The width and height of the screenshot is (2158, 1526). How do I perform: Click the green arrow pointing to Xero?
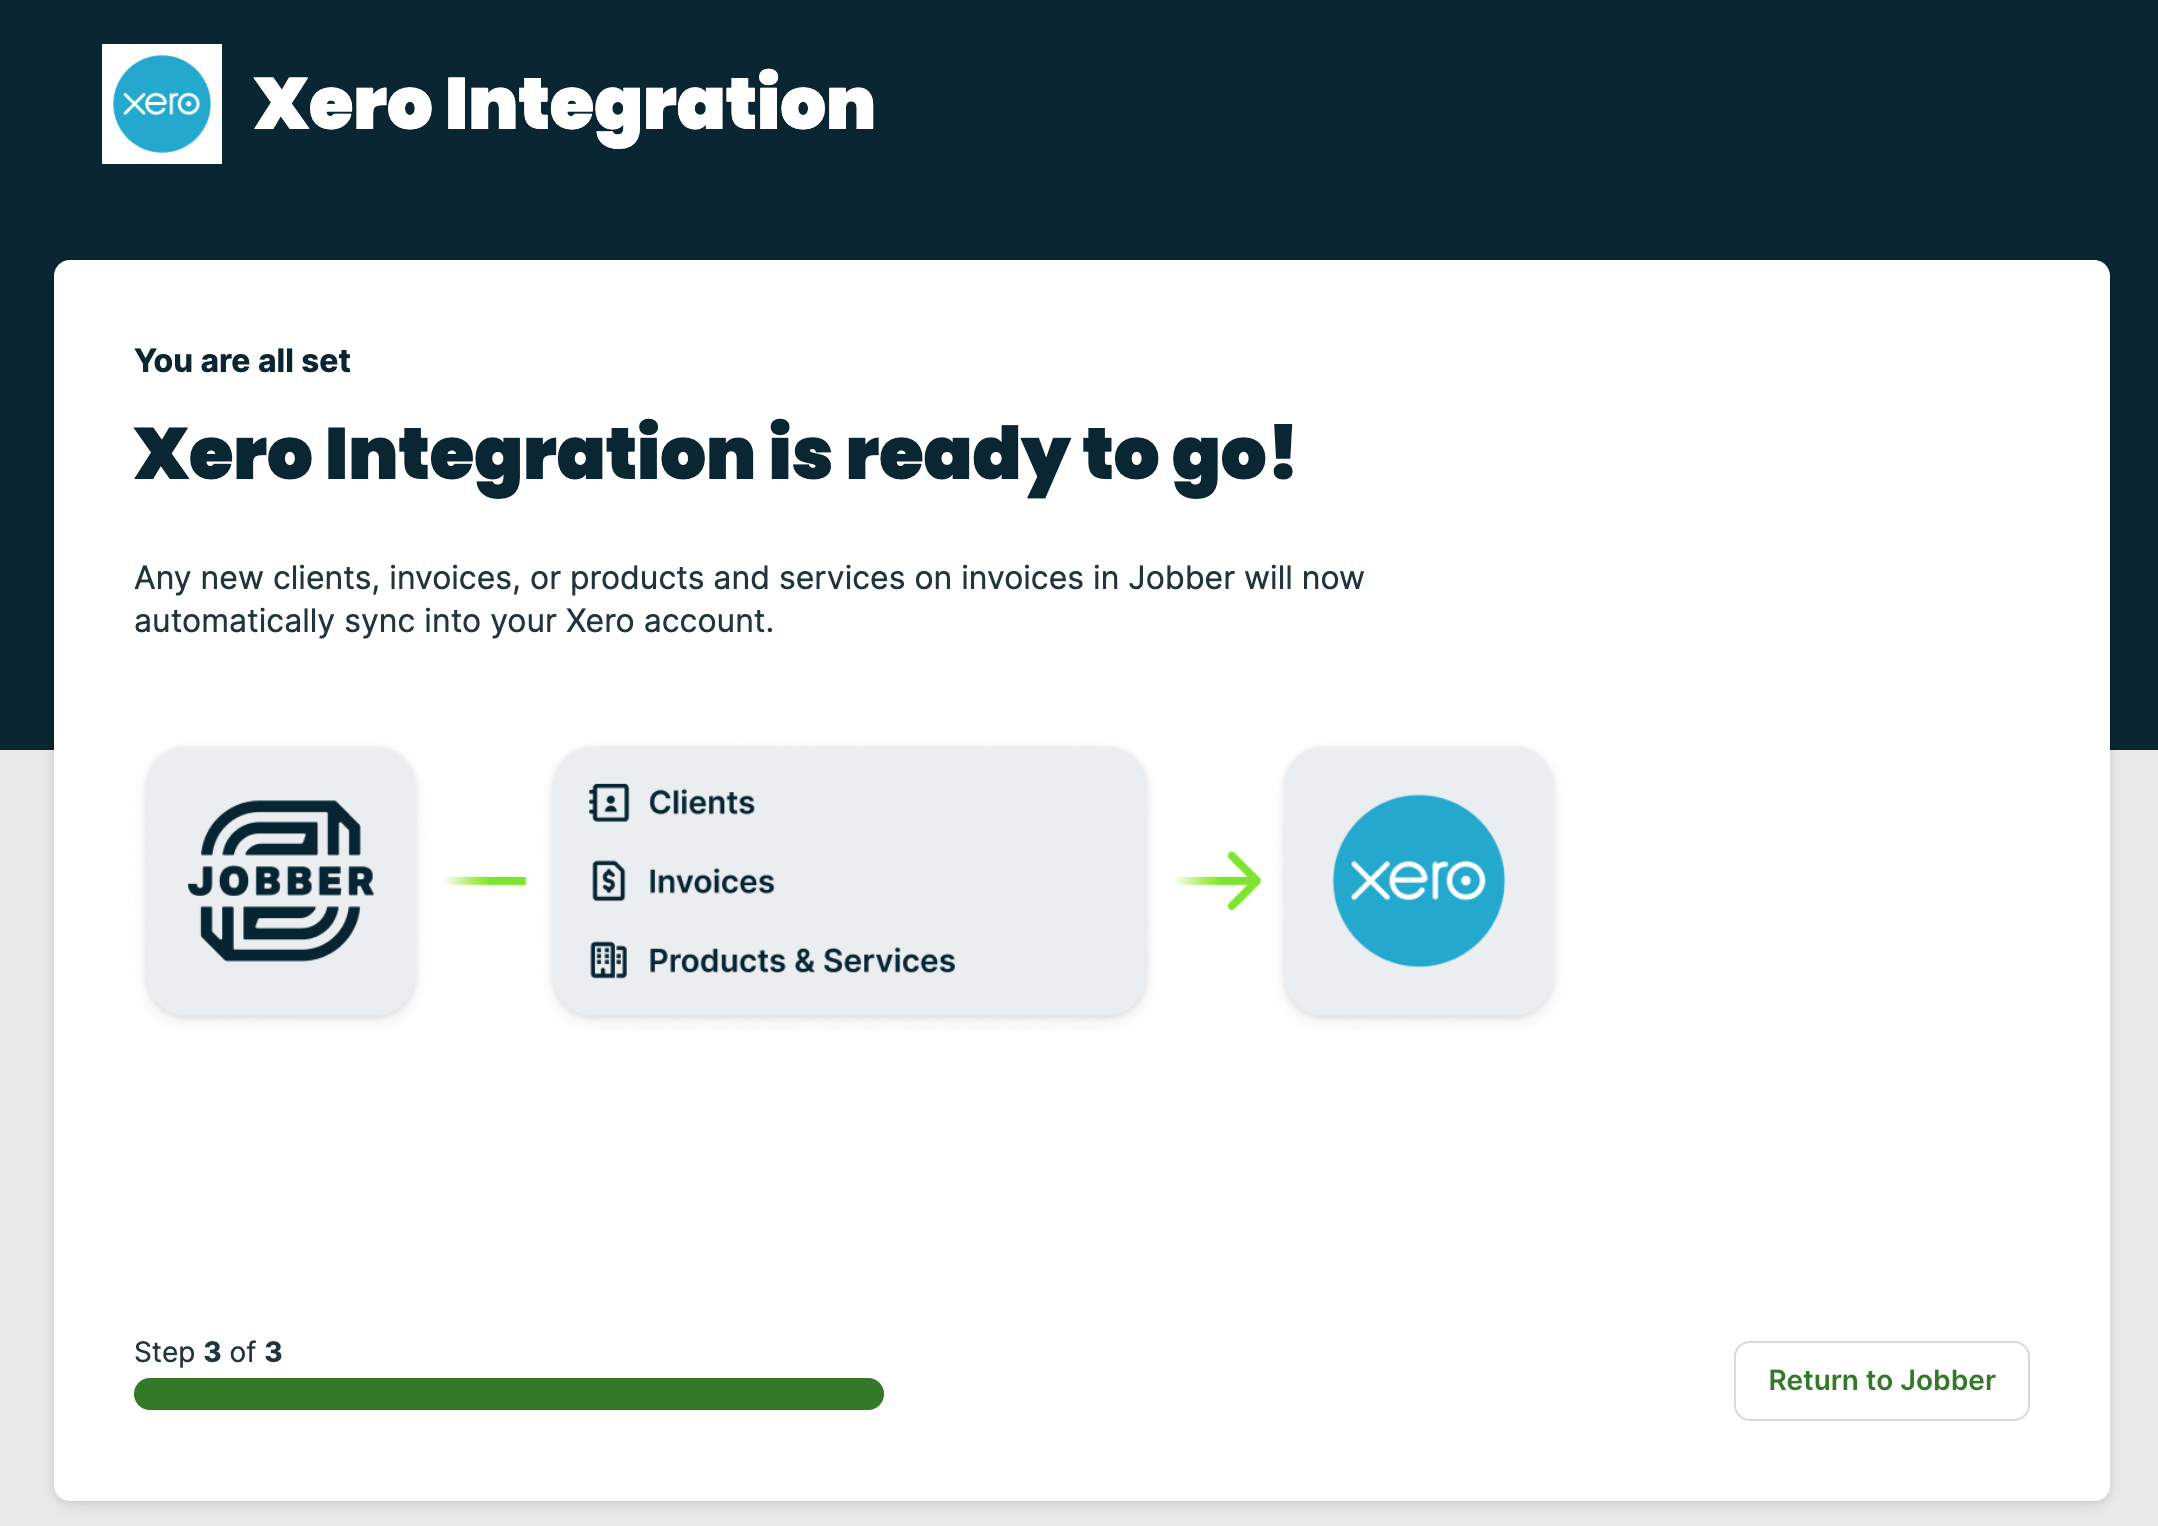click(x=1221, y=880)
